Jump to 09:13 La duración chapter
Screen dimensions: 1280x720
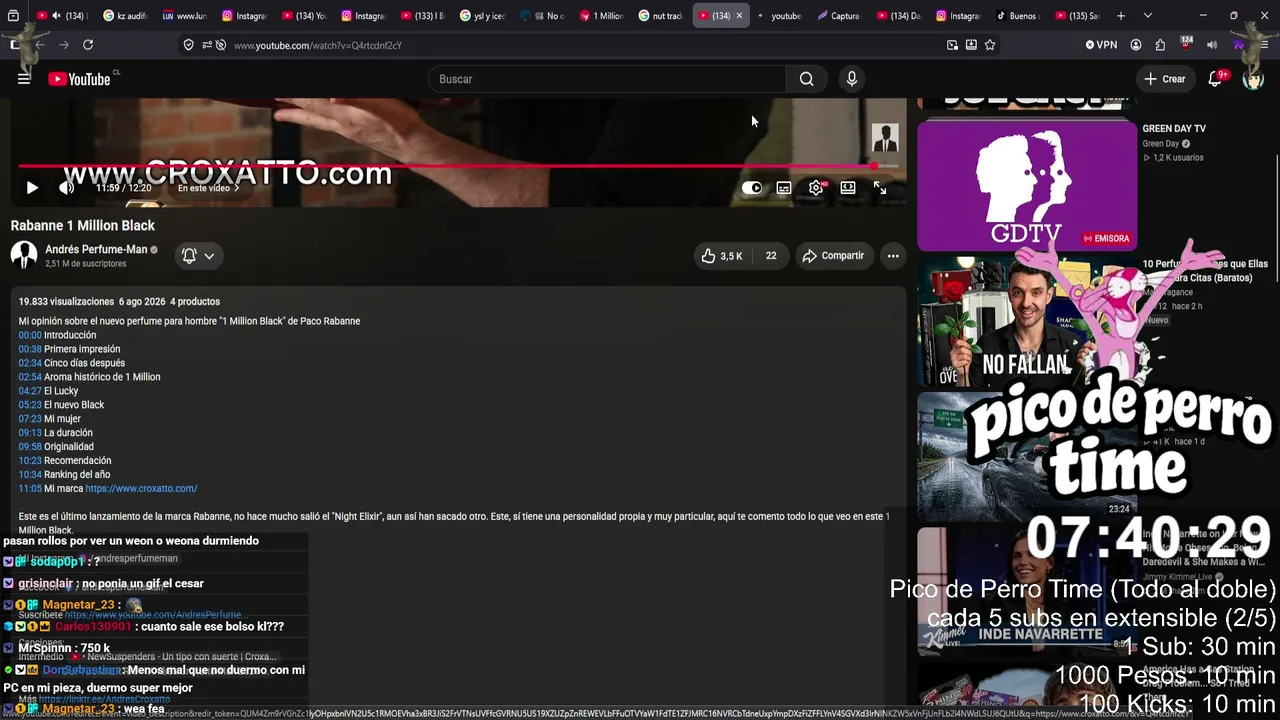coord(30,433)
